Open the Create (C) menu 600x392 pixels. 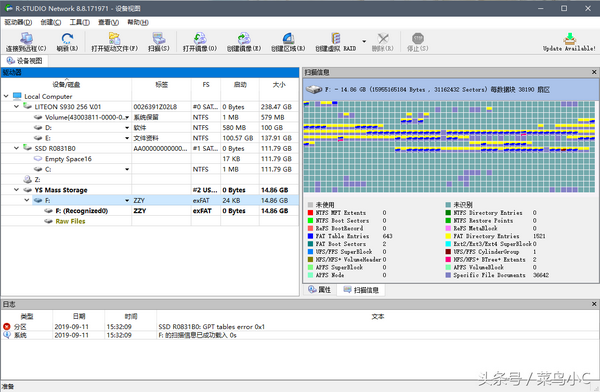coord(51,22)
